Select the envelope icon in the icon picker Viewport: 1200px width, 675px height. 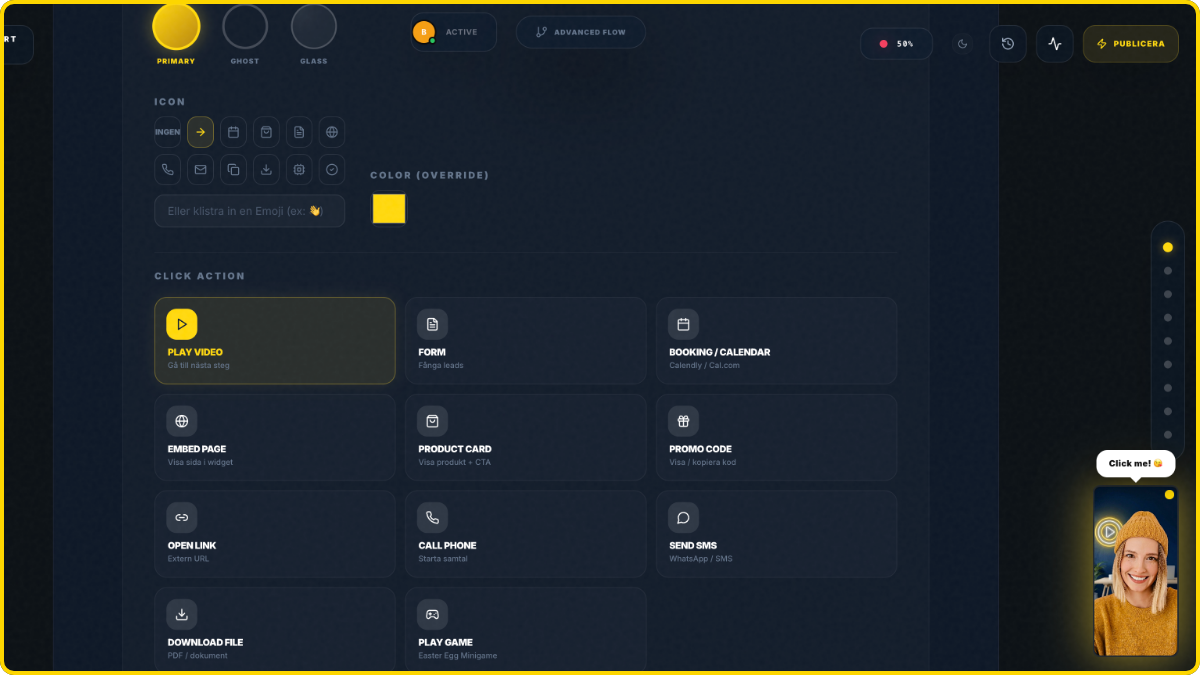200,169
